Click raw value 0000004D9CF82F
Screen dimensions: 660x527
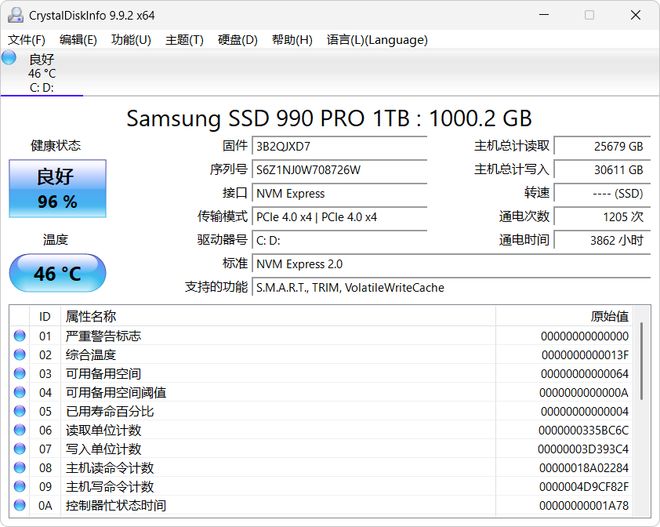(x=584, y=487)
